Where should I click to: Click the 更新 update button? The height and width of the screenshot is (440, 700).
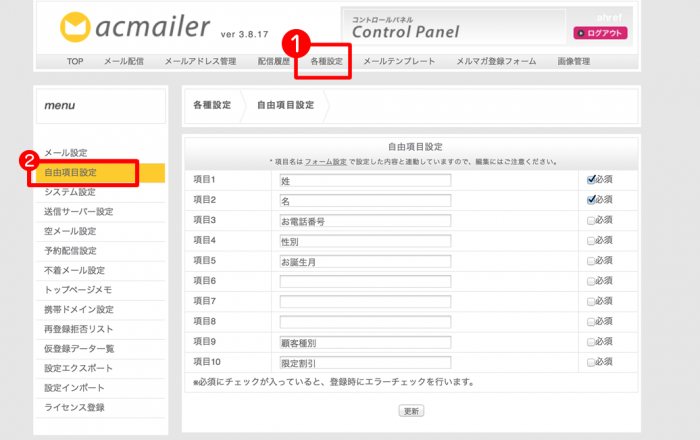411,411
